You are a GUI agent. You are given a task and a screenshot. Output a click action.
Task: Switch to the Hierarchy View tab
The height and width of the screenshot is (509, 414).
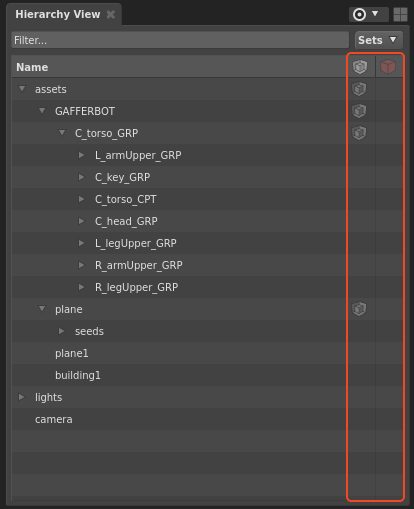[x=58, y=14]
